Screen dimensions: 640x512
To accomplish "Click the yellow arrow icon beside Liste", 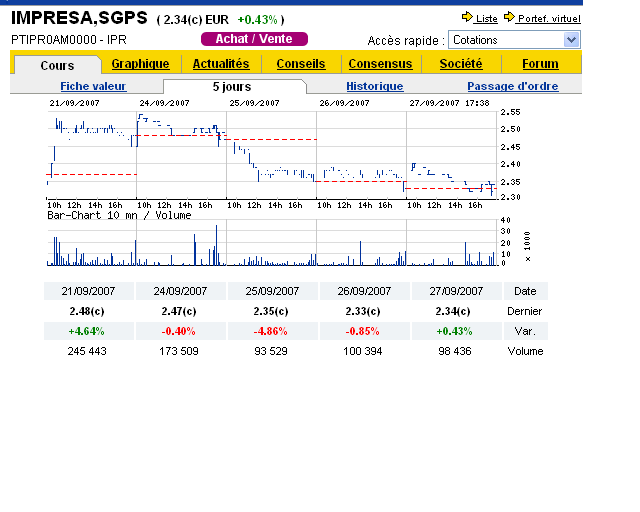I will click(x=467, y=17).
